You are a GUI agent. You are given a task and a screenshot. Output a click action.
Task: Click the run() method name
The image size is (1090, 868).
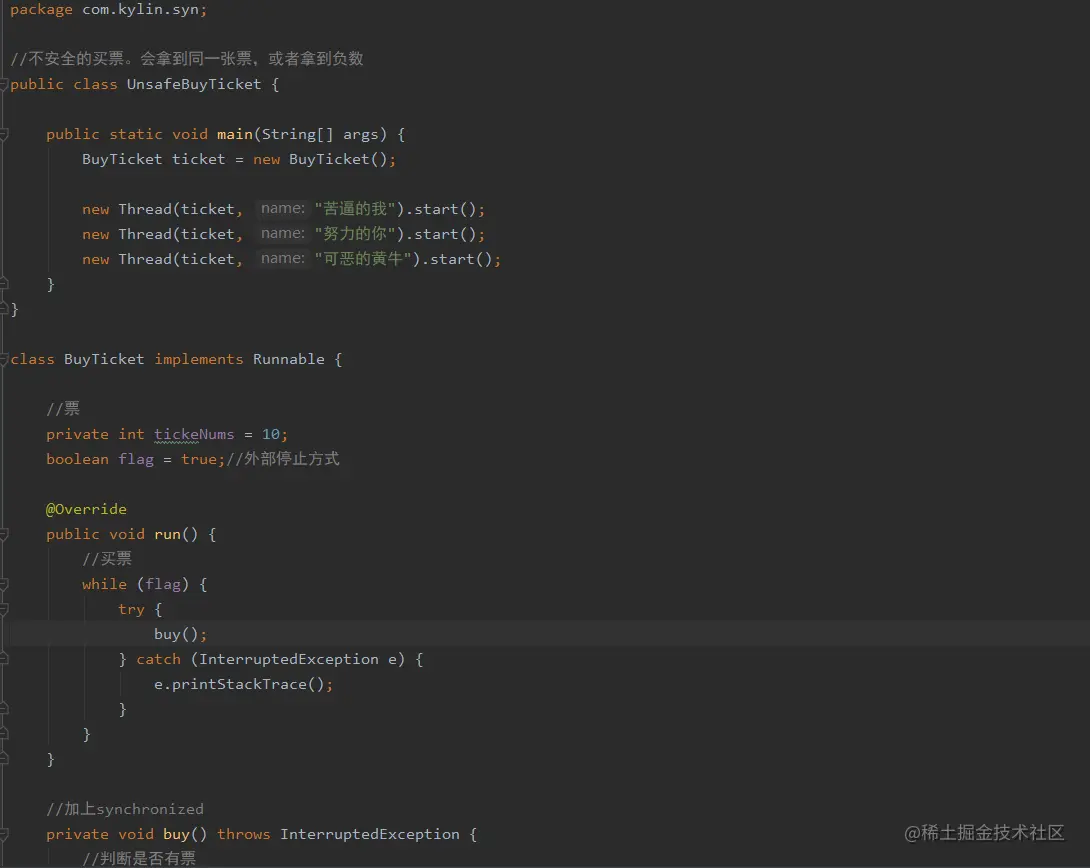[168, 534]
